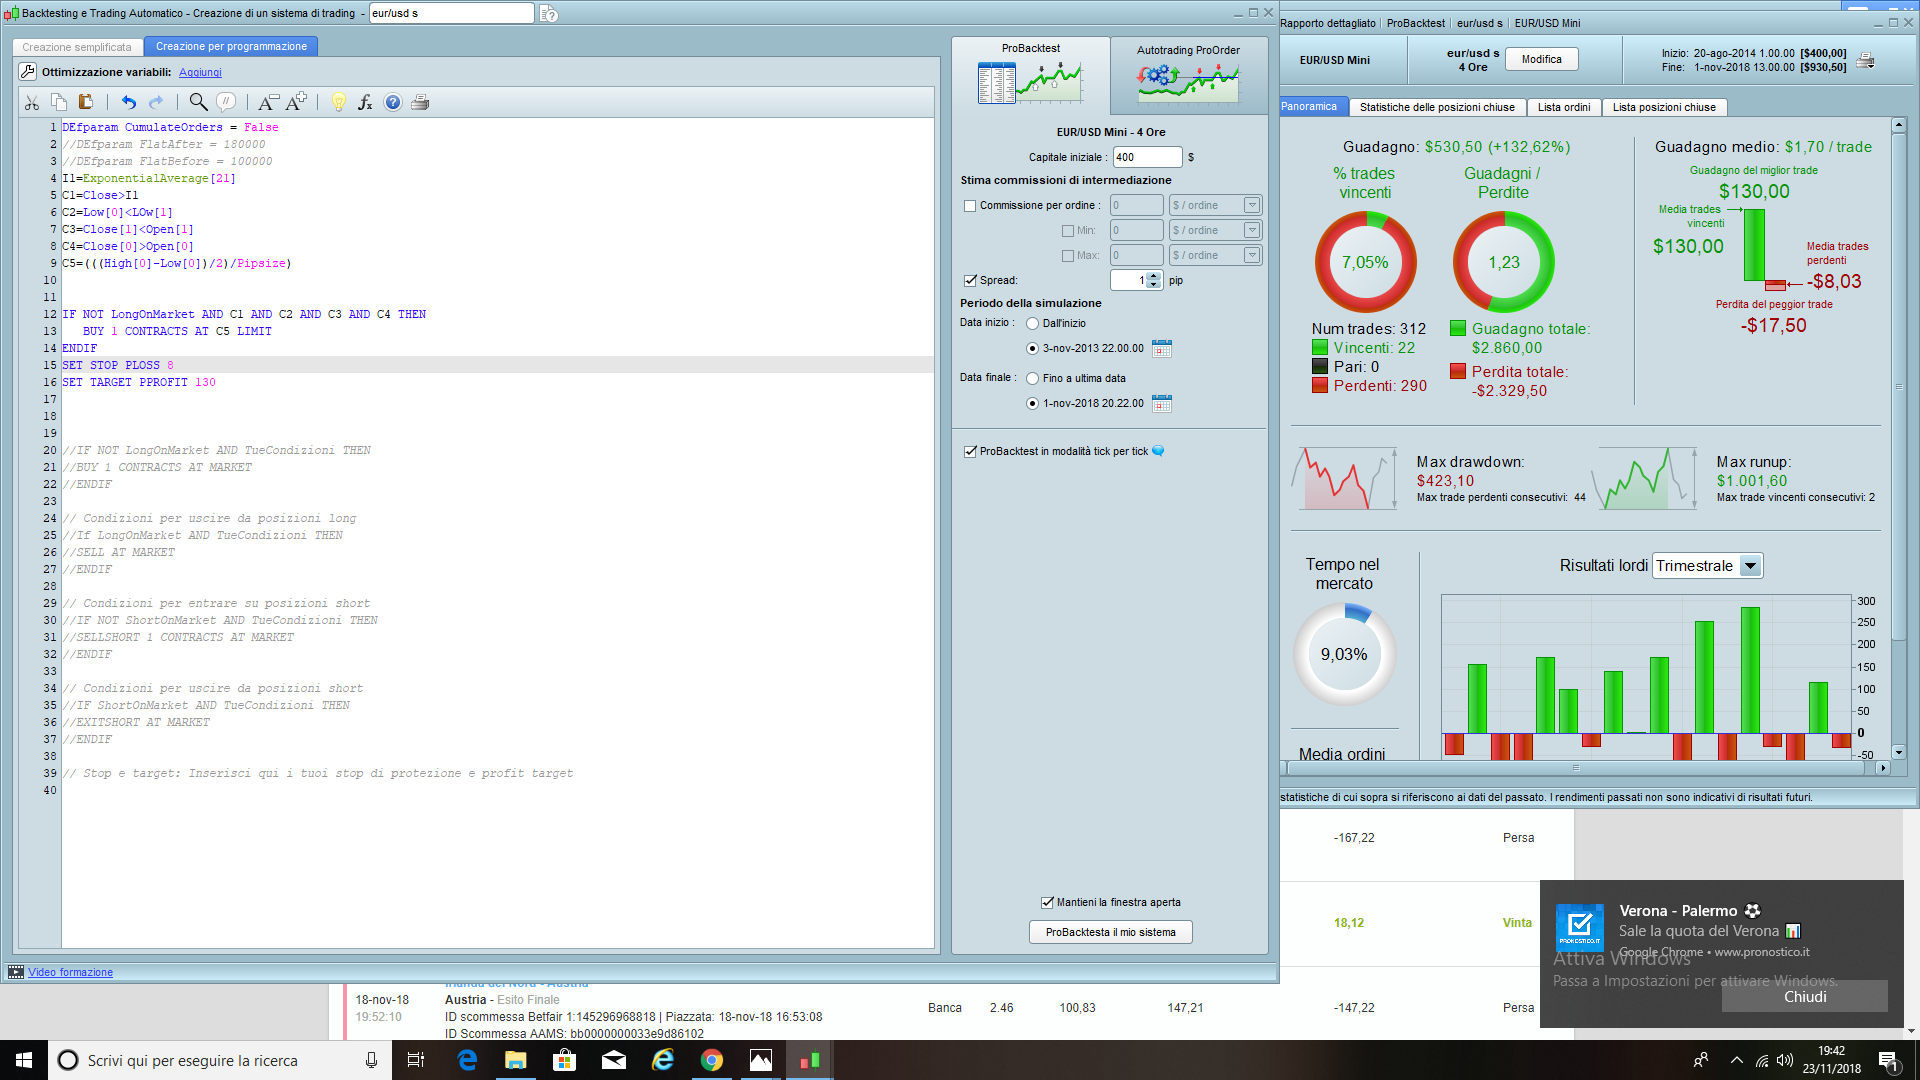Open Lista ordini tab in report
The height and width of the screenshot is (1080, 1920).
1563,107
